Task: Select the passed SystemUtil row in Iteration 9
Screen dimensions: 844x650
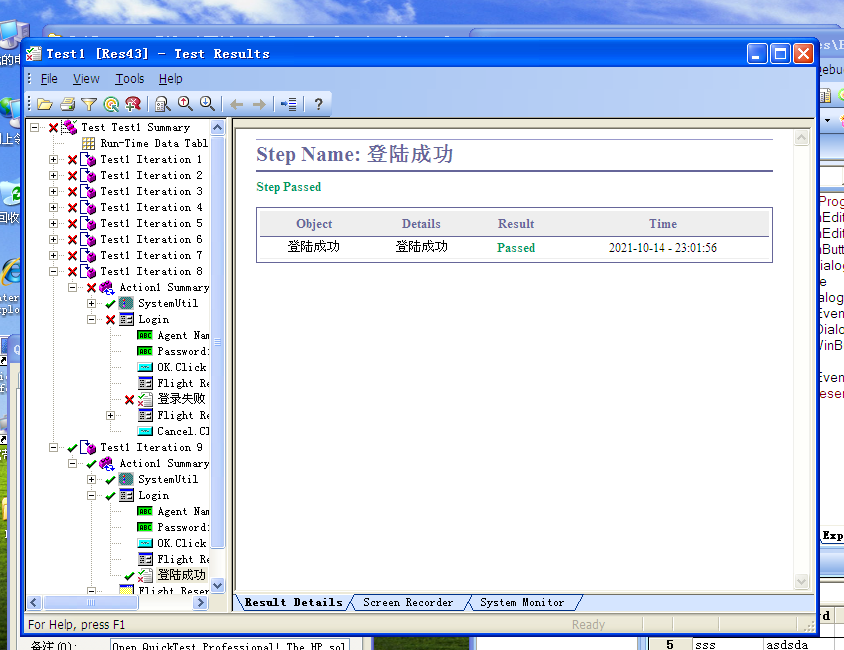Action: (168, 479)
